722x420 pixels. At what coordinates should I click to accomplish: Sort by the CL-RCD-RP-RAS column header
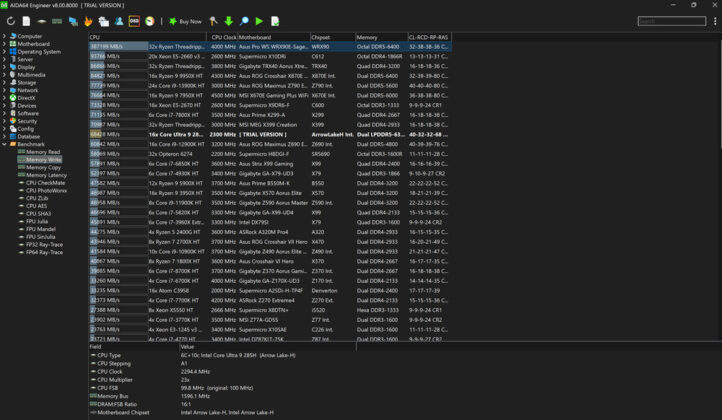pyautogui.click(x=430, y=37)
